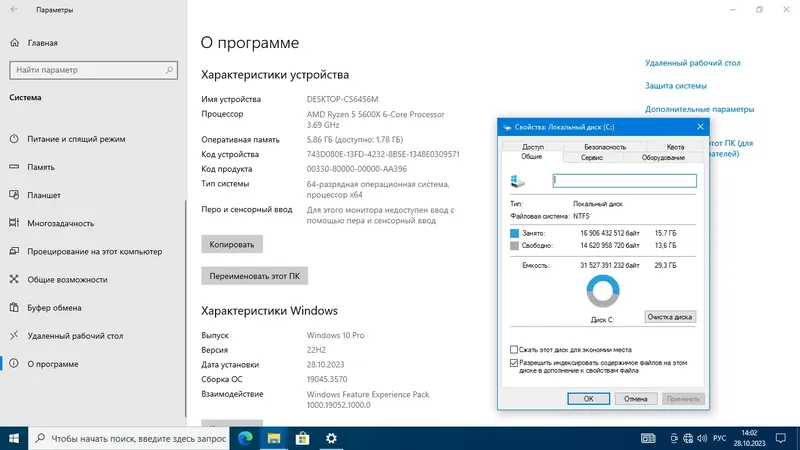
Task: Click the disk usage donut chart
Action: coord(603,291)
